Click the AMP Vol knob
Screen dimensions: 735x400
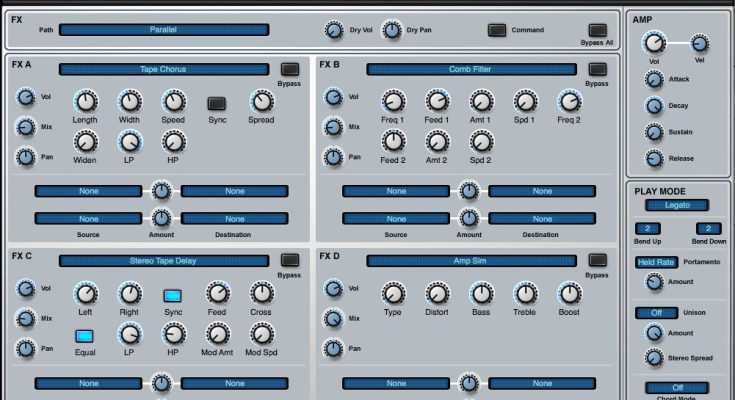coord(653,42)
